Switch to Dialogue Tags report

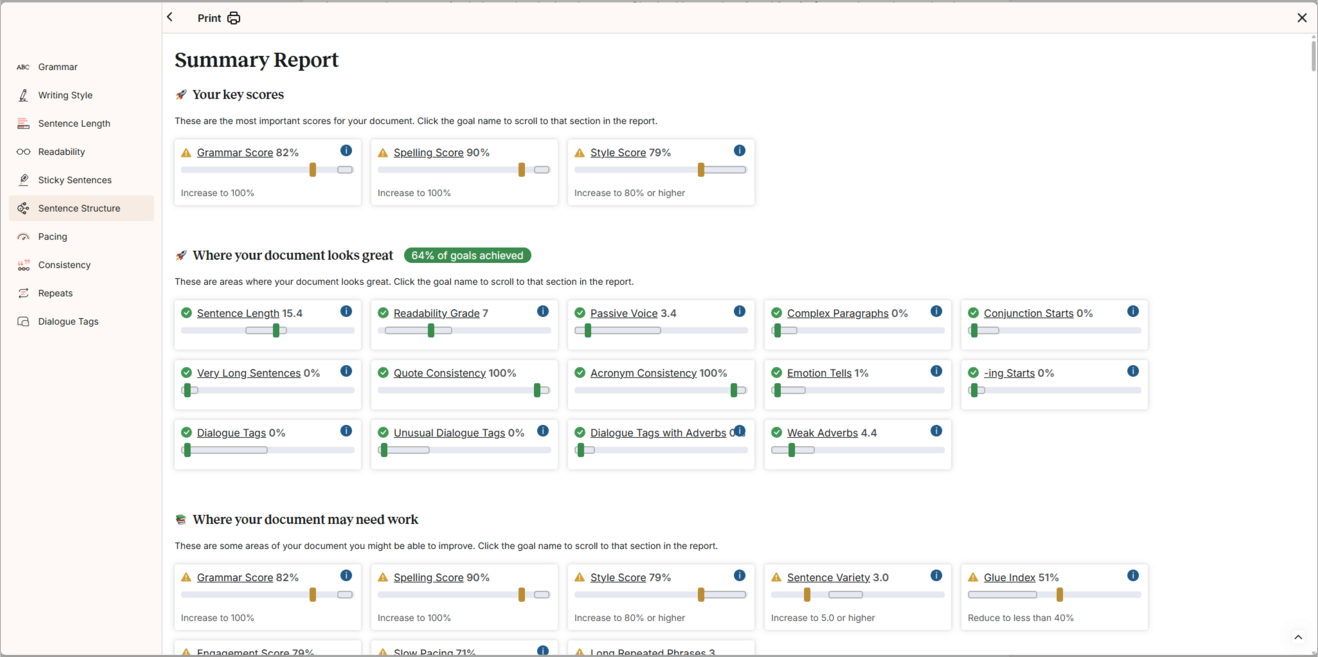(x=68, y=321)
